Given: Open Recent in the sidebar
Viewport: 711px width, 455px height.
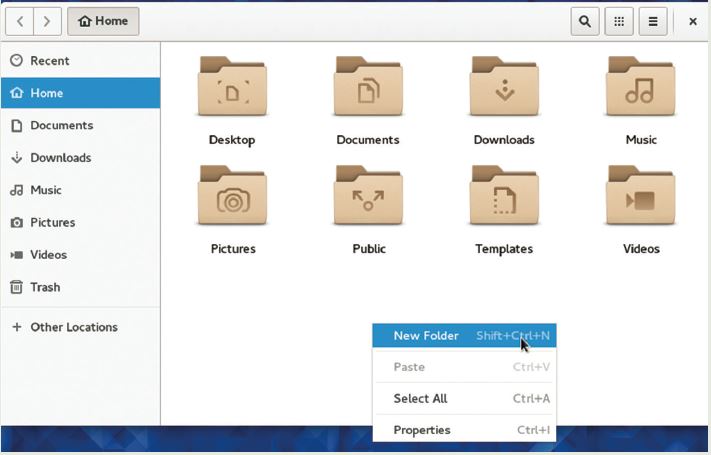Looking at the screenshot, I should click(81, 61).
